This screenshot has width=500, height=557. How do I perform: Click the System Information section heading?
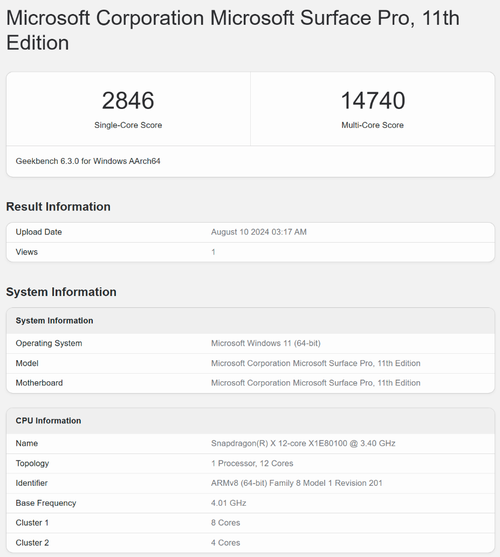click(x=61, y=292)
